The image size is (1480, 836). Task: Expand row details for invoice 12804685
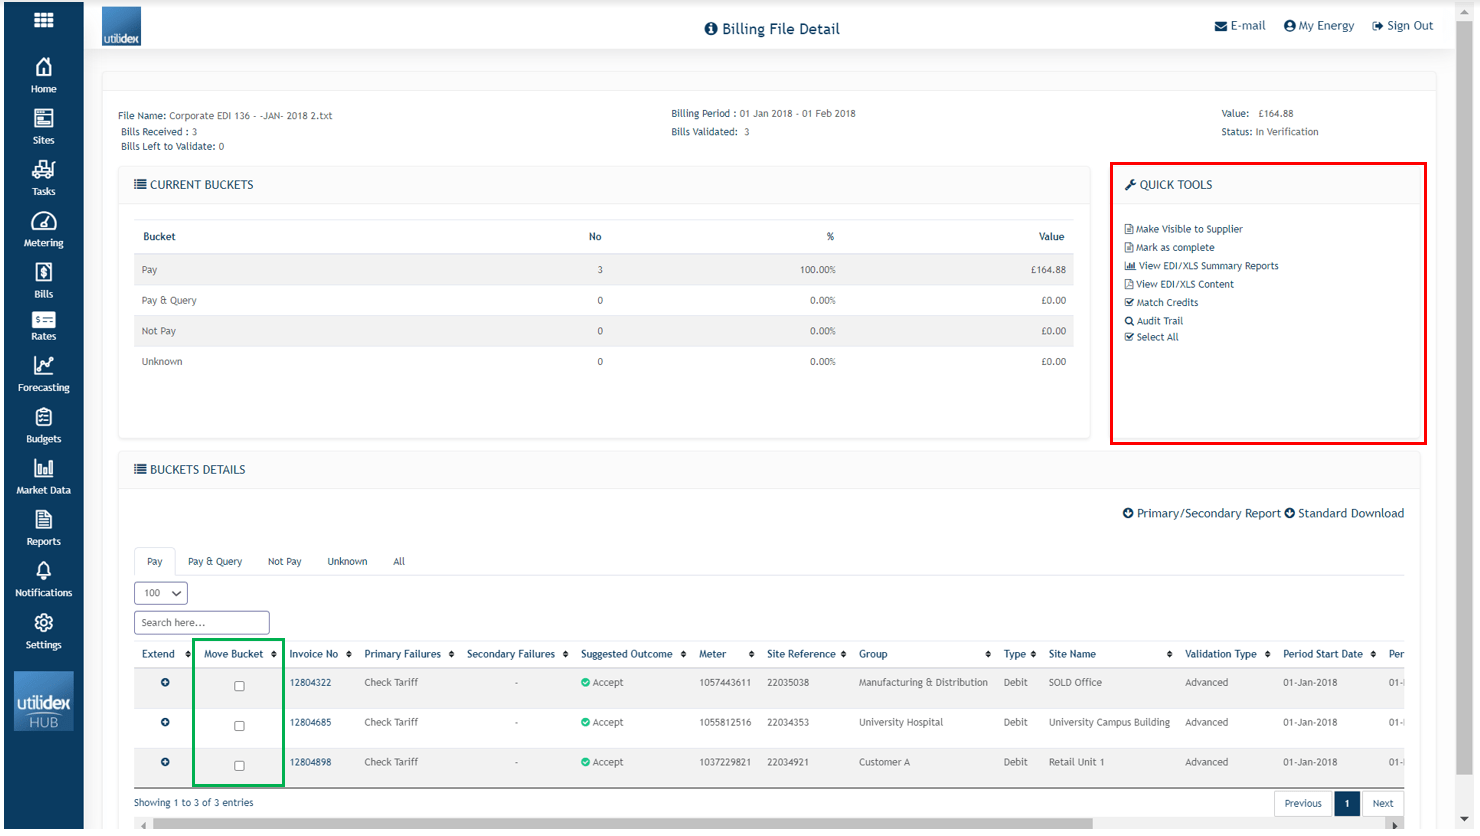[165, 722]
